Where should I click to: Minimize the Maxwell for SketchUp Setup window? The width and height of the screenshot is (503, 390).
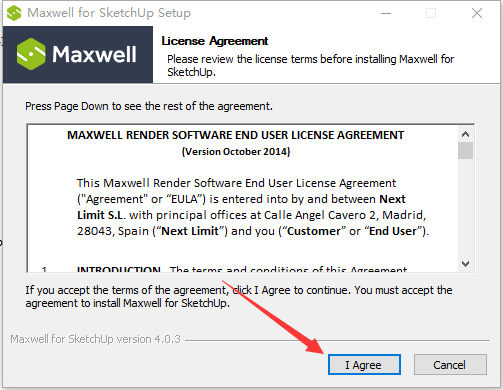[x=386, y=13]
